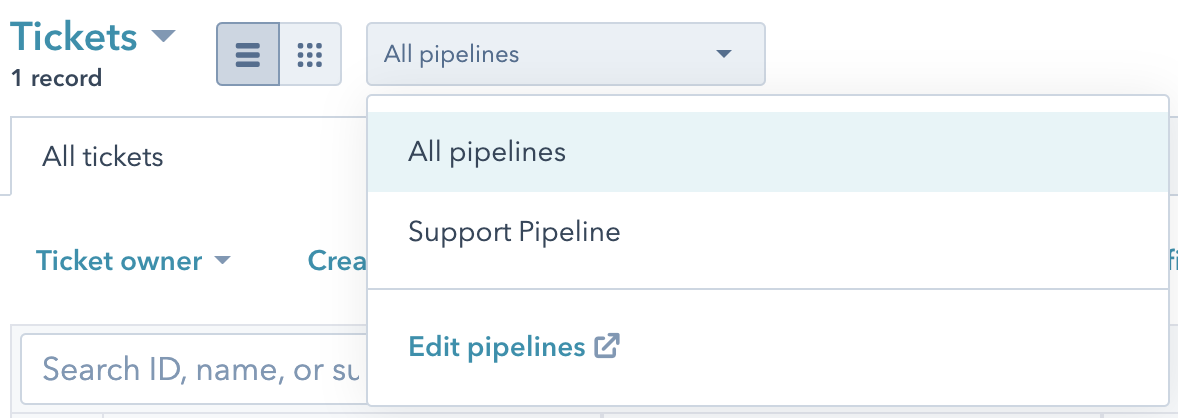Click the All pipelines text in selector
1178x418 pixels.
451,54
